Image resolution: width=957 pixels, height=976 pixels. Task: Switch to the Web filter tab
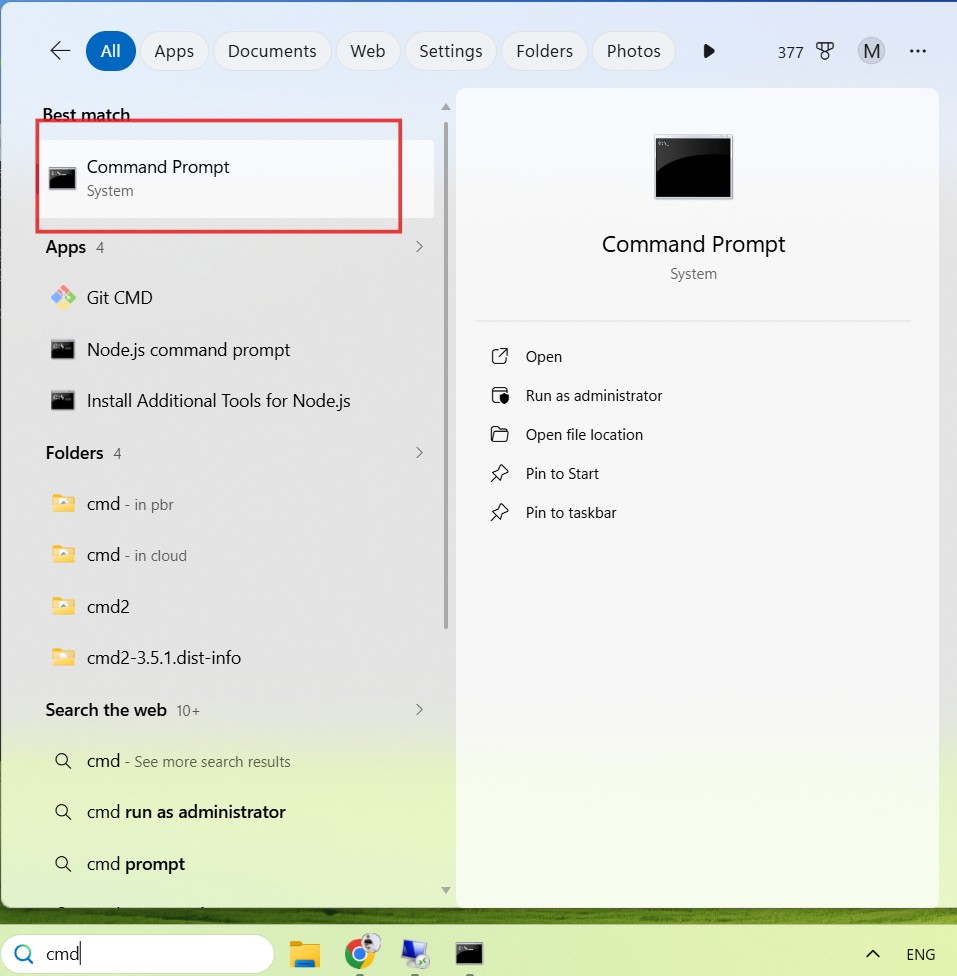(x=367, y=51)
